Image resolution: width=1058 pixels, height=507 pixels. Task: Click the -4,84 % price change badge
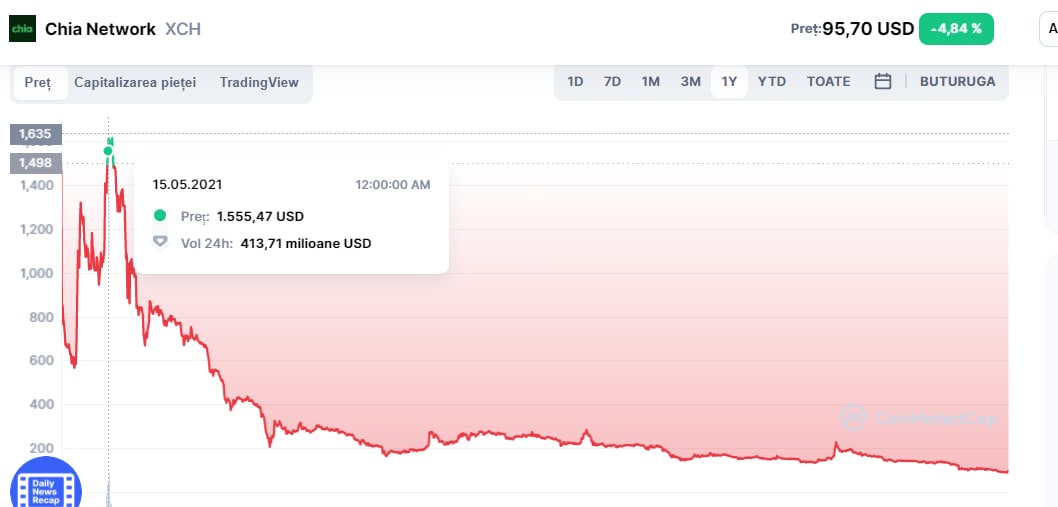956,29
